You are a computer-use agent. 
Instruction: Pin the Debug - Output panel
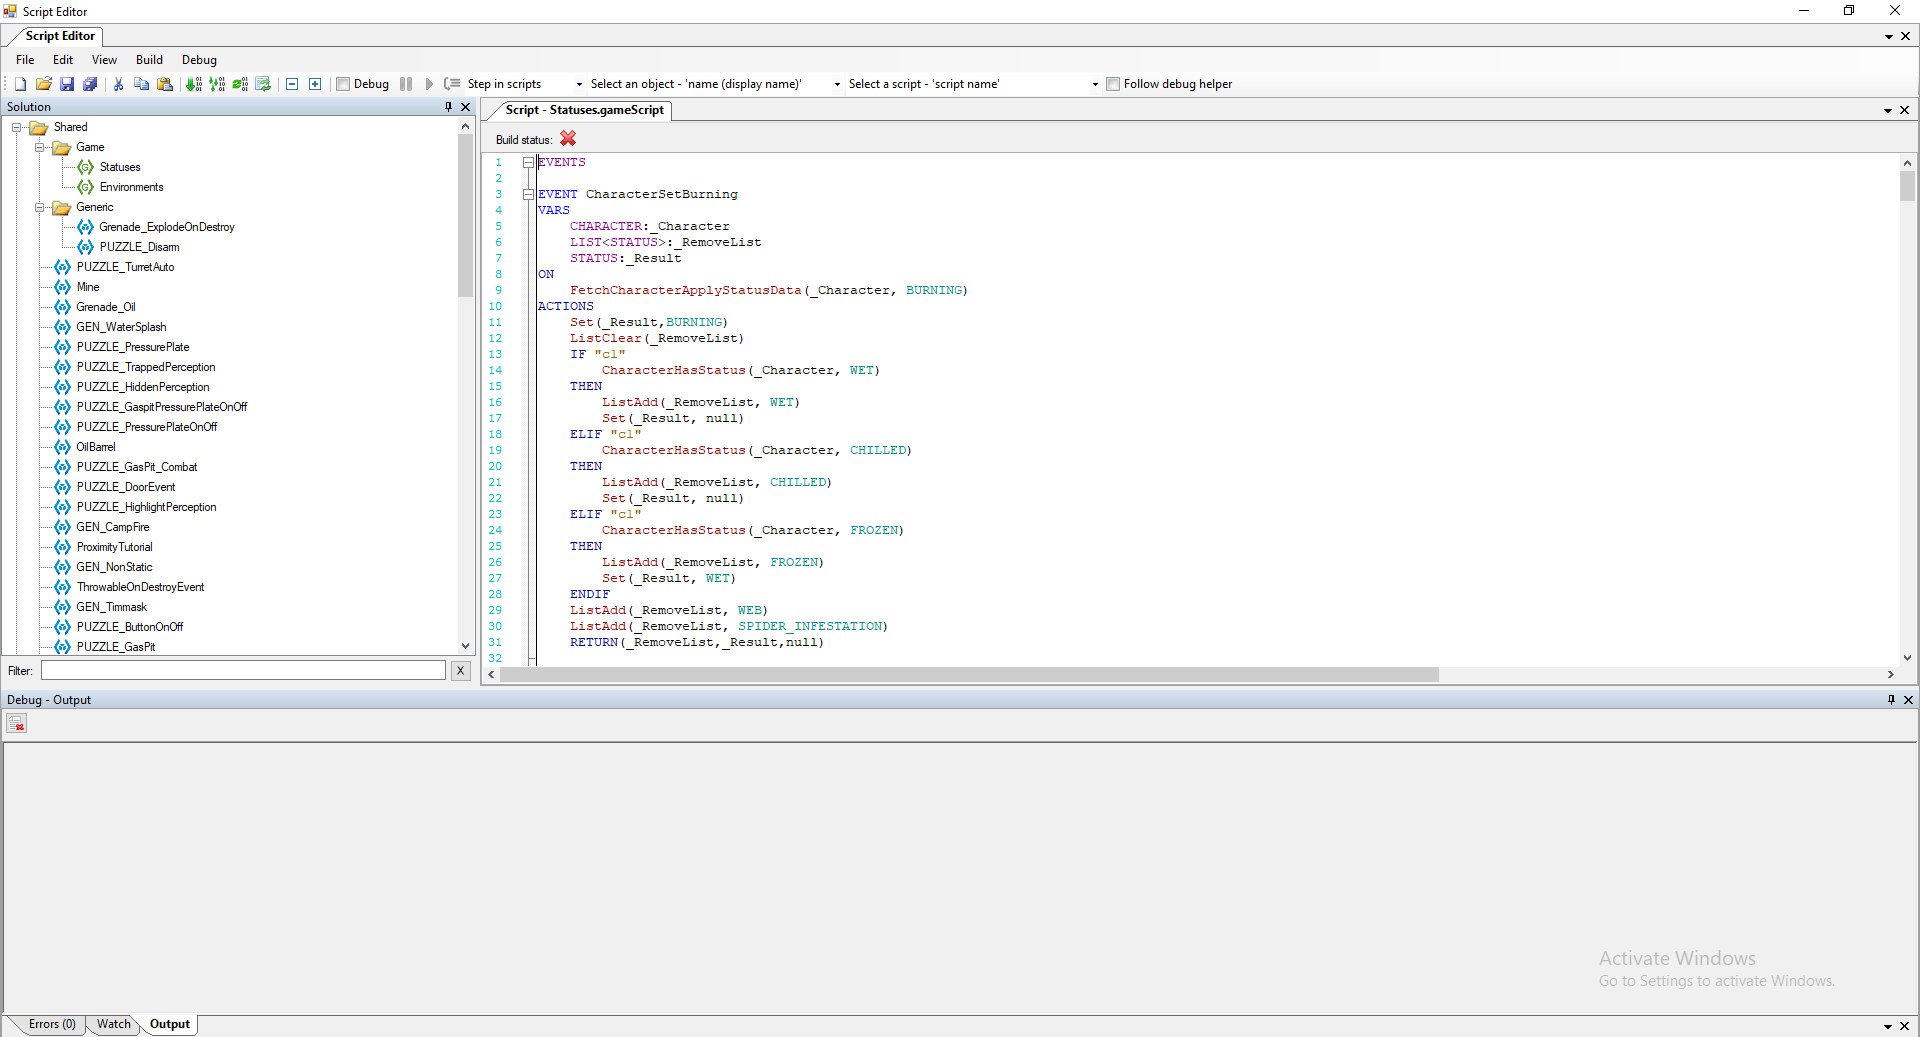[x=1891, y=700]
